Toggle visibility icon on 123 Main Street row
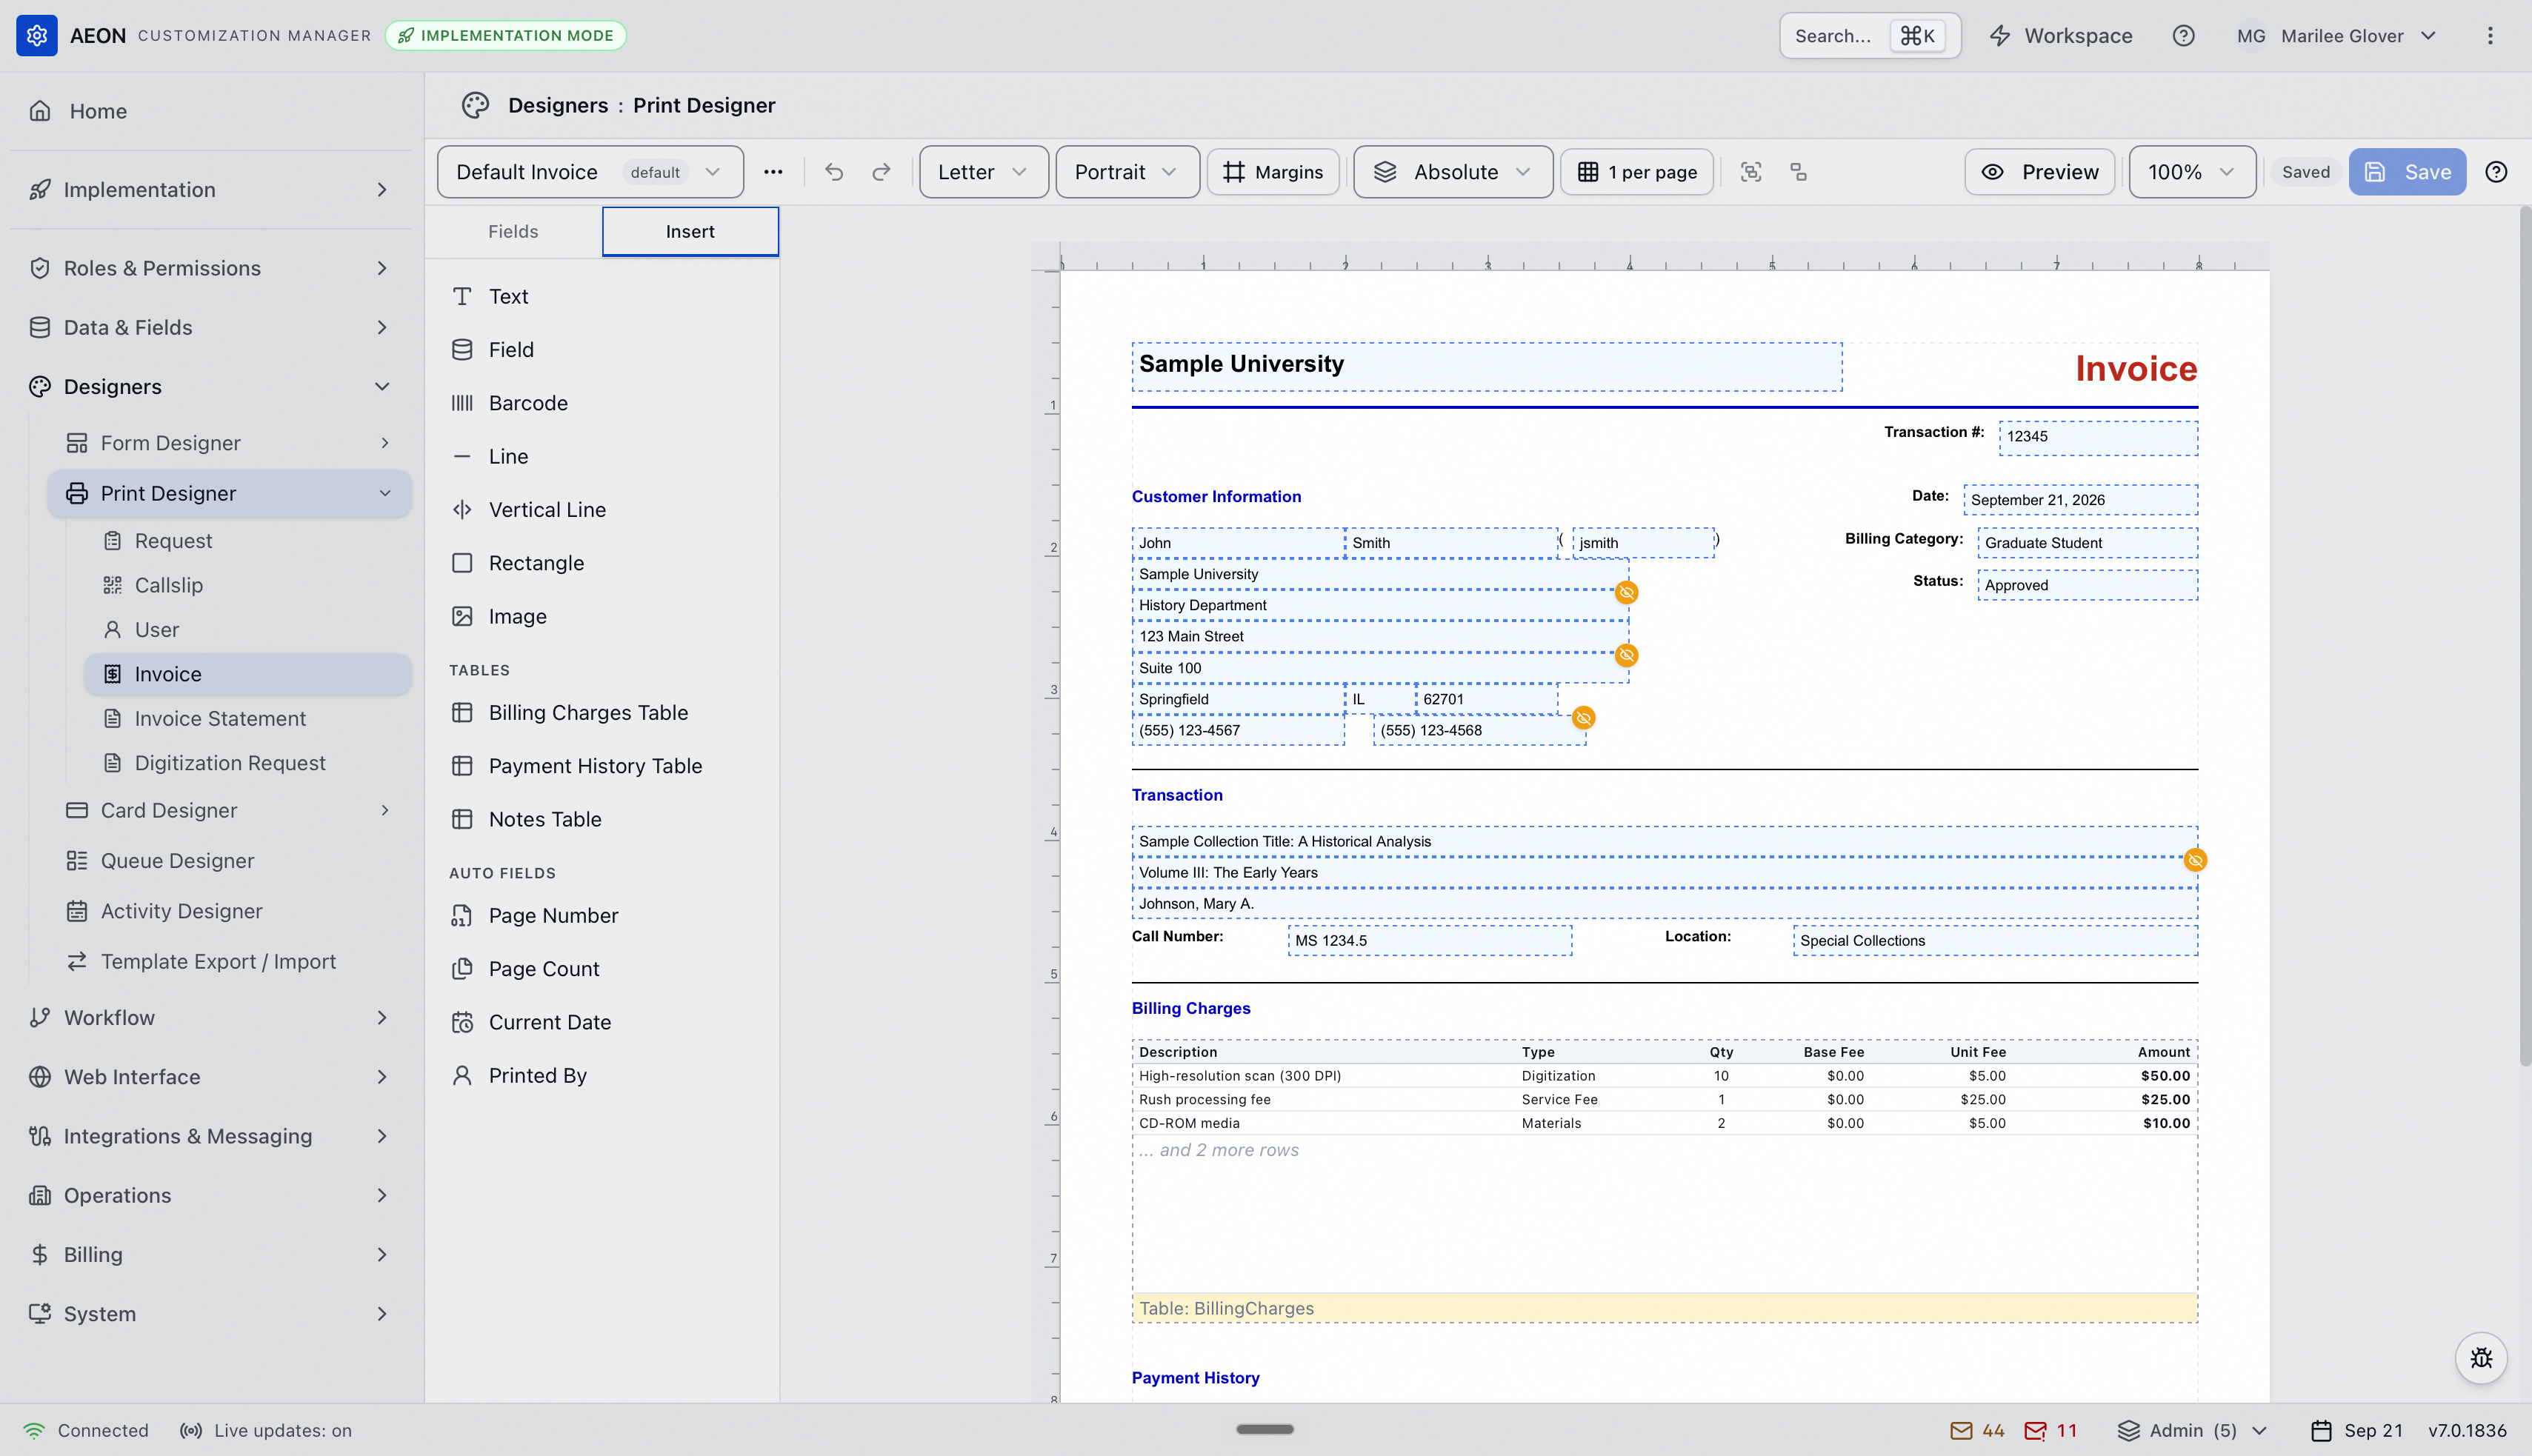 tap(1626, 655)
